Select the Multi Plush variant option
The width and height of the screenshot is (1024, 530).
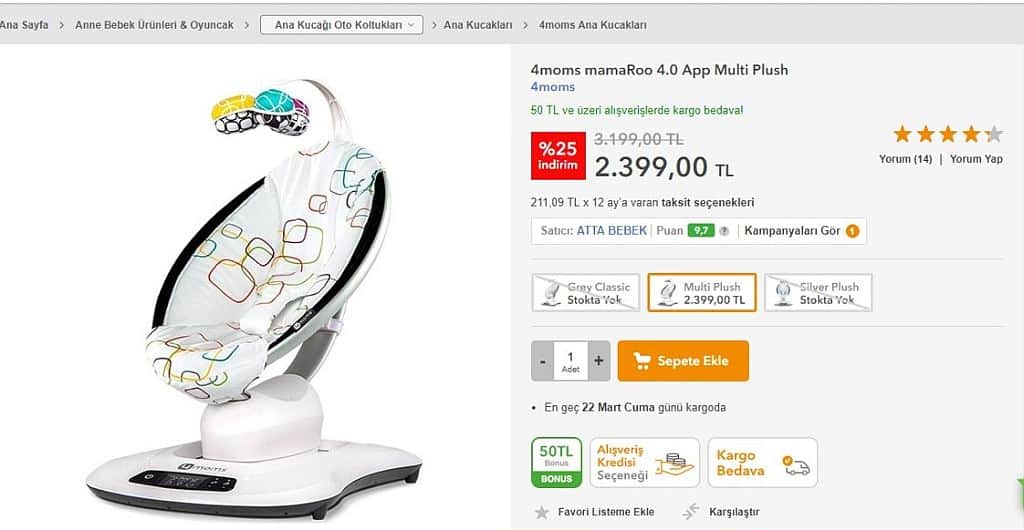(x=702, y=292)
